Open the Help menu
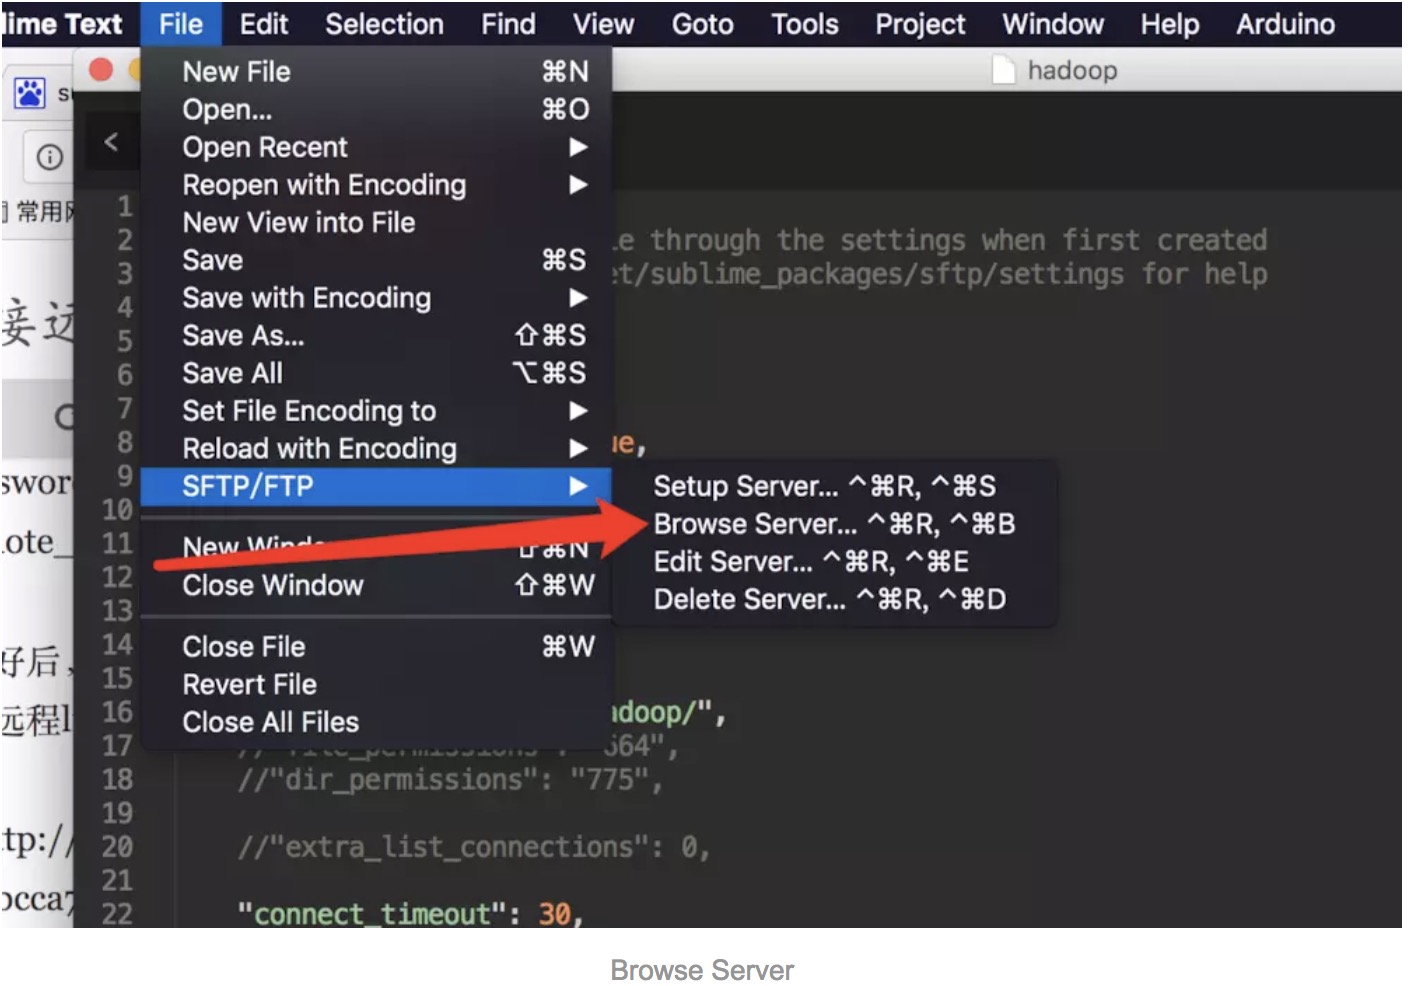Screen dimensions: 1412x986 pyautogui.click(x=1170, y=24)
